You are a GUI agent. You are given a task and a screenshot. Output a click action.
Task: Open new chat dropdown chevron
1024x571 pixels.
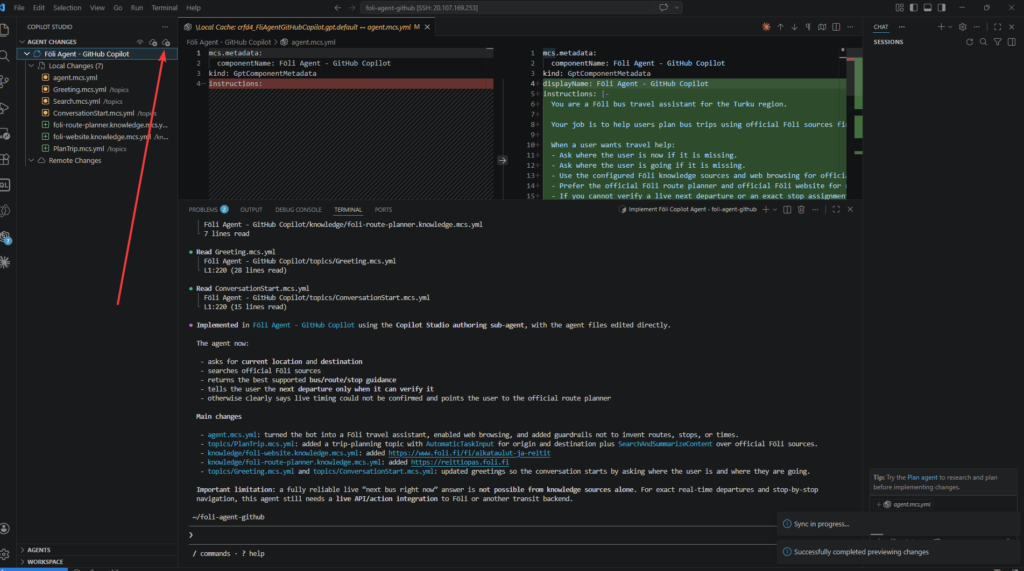[950, 27]
